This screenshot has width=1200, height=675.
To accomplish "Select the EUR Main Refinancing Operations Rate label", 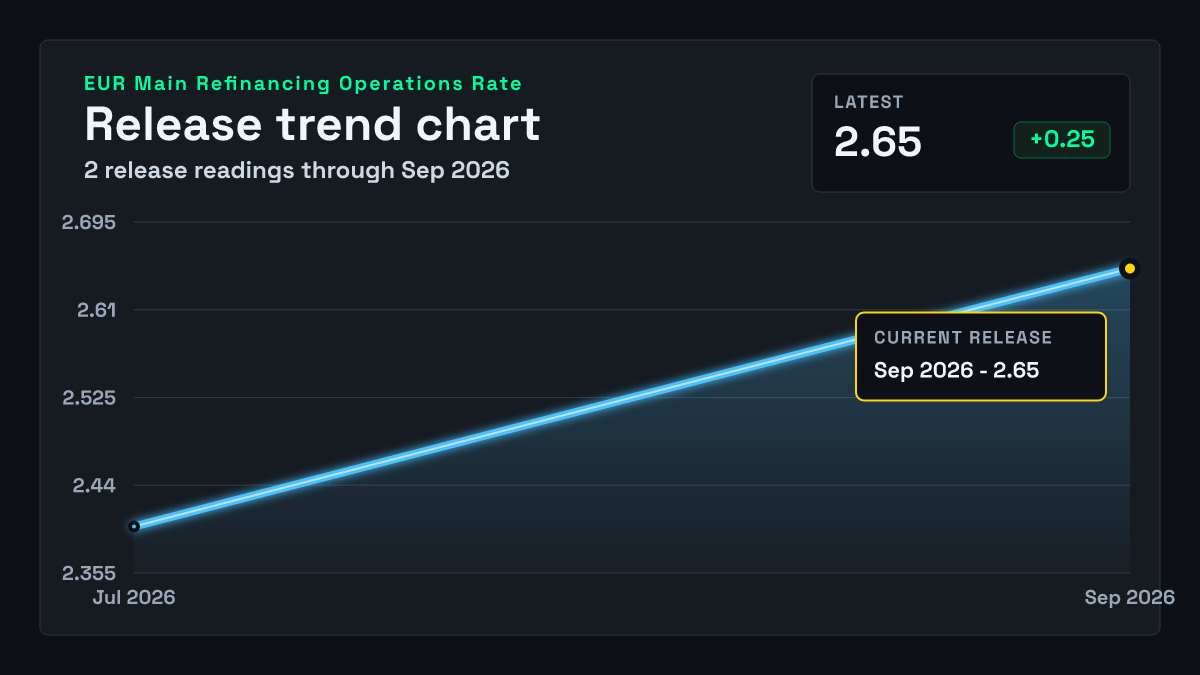I will coord(303,83).
